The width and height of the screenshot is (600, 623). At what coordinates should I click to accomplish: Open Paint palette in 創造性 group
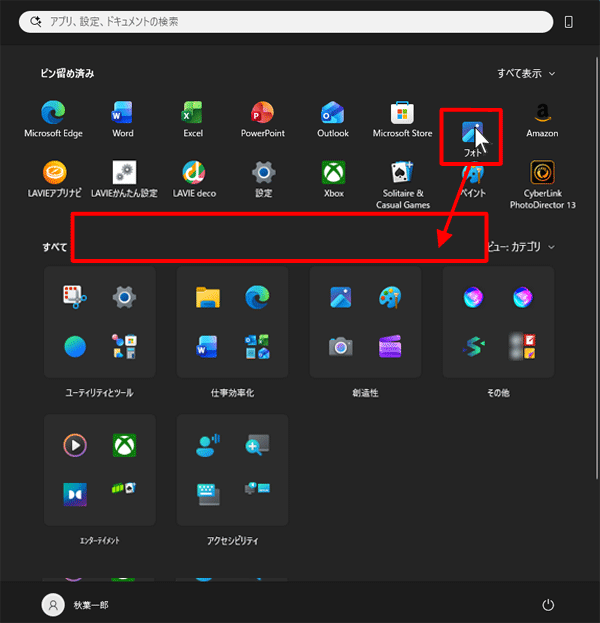point(390,297)
